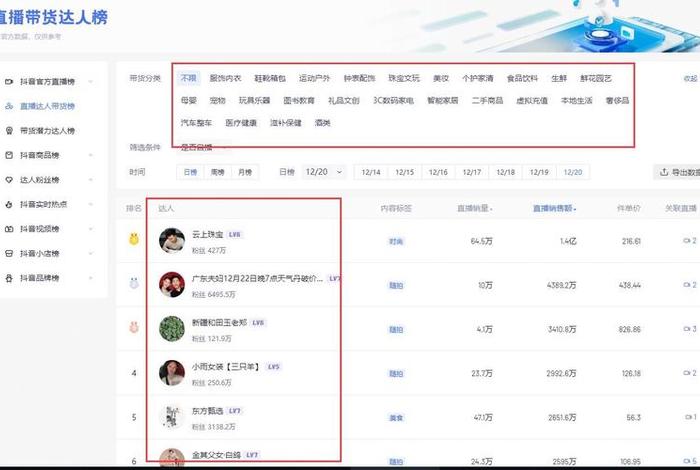Click the second-place silver medal icon
The image size is (700, 470).
[134, 283]
